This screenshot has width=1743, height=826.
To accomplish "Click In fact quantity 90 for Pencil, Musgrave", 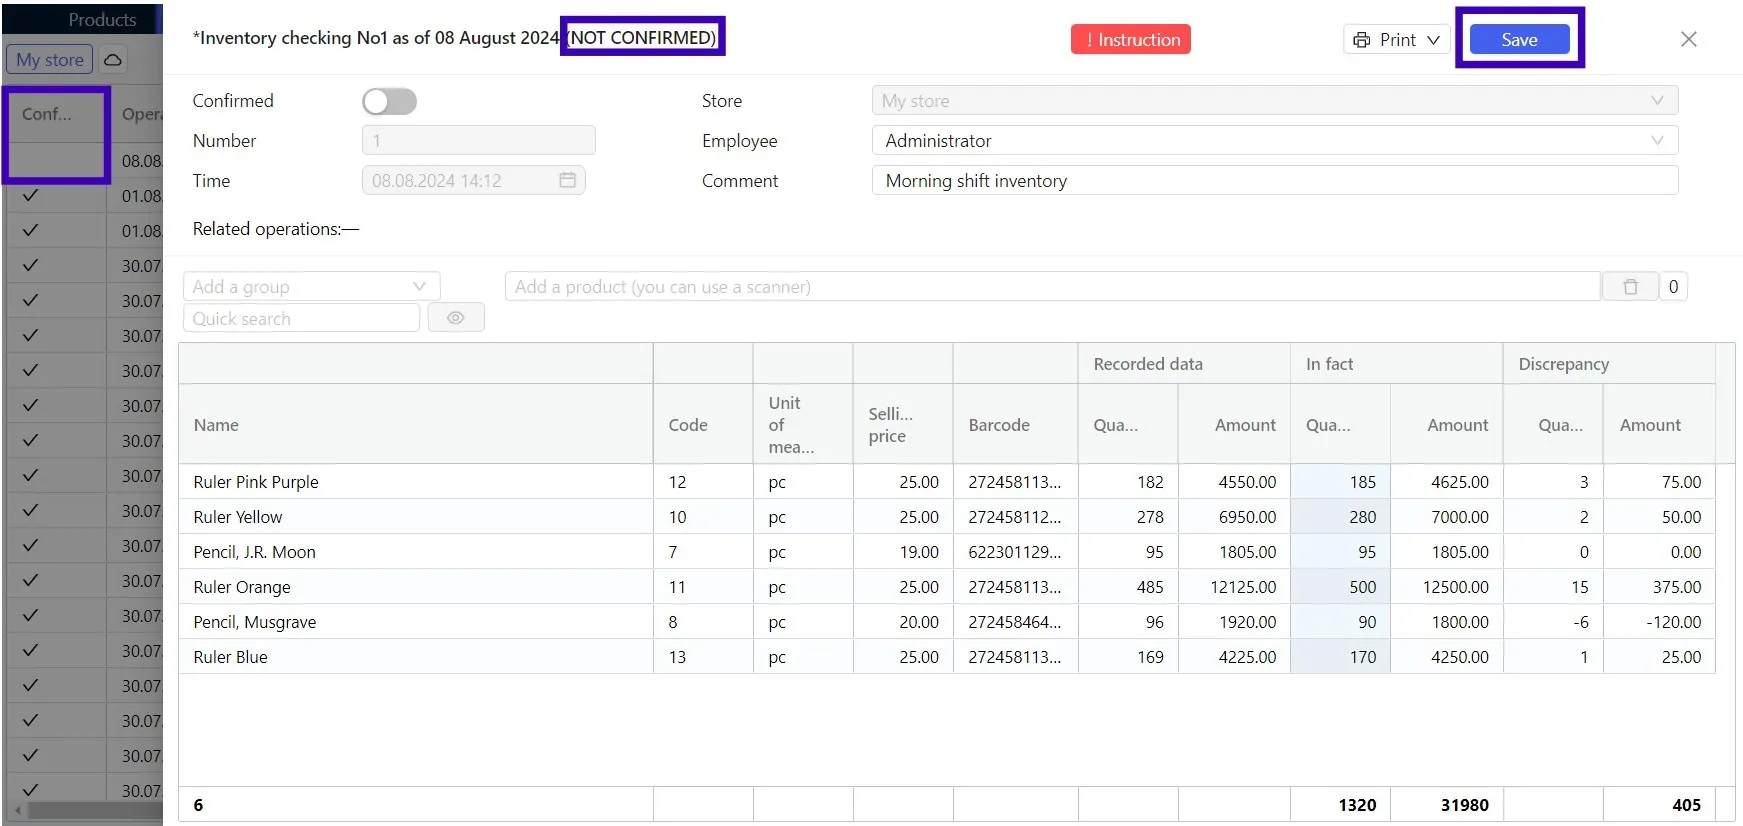I will (x=1340, y=622).
